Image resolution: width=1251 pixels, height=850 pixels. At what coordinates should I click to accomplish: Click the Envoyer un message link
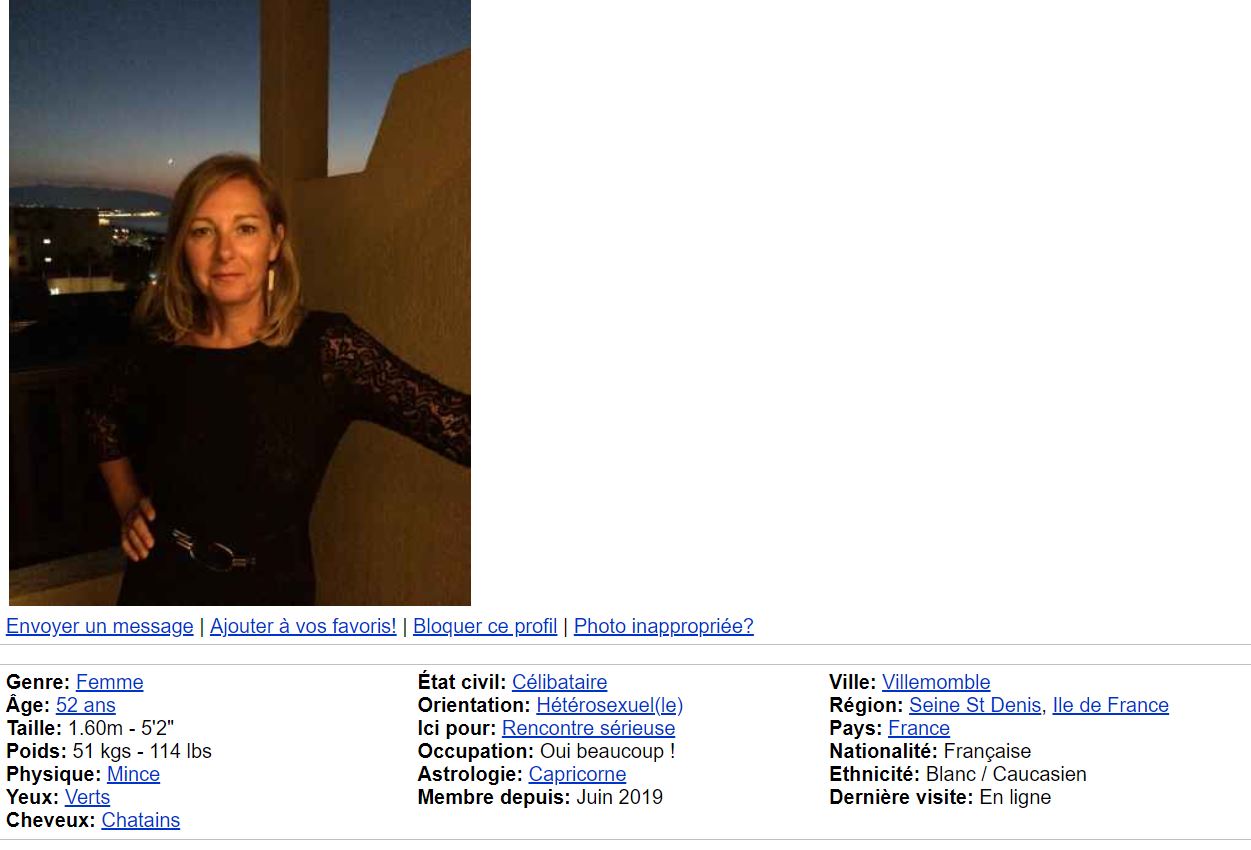(100, 626)
